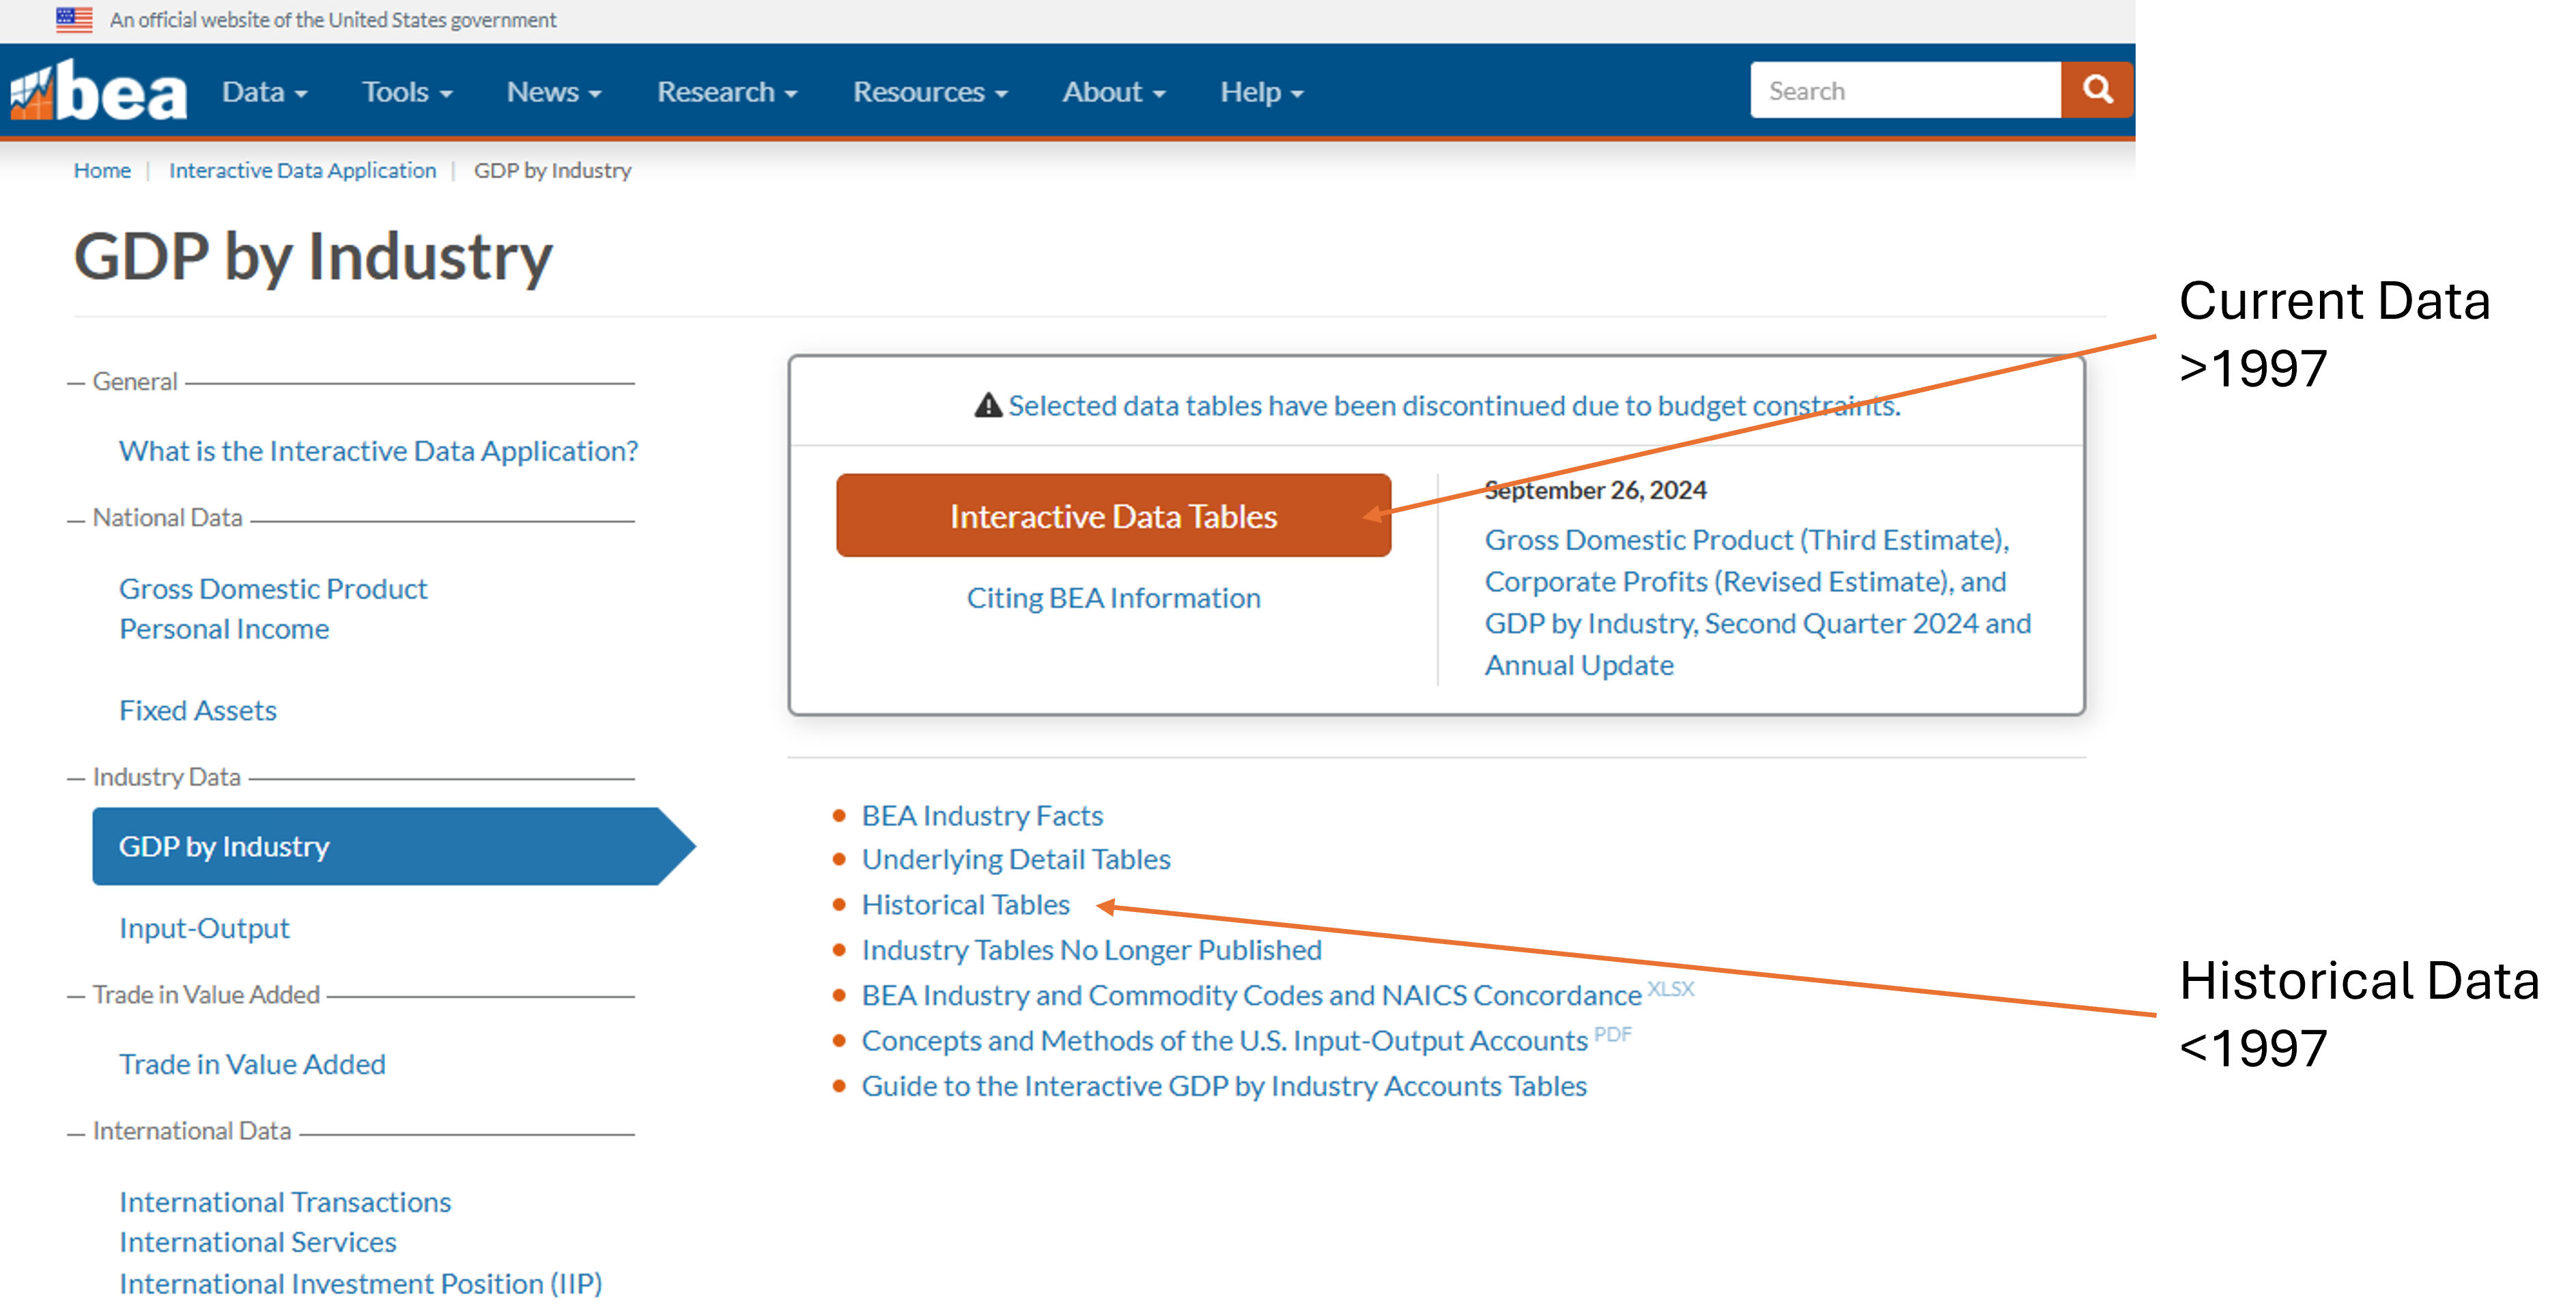Click the BEA logo
The width and height of the screenshot is (2576, 1310).
(x=98, y=91)
